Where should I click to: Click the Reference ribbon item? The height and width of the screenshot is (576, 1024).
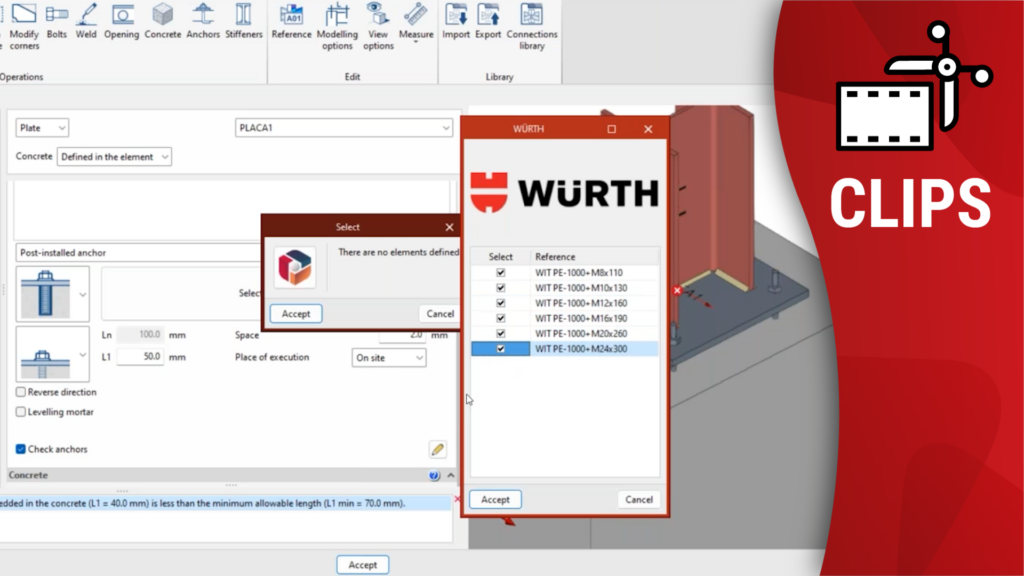point(291,22)
